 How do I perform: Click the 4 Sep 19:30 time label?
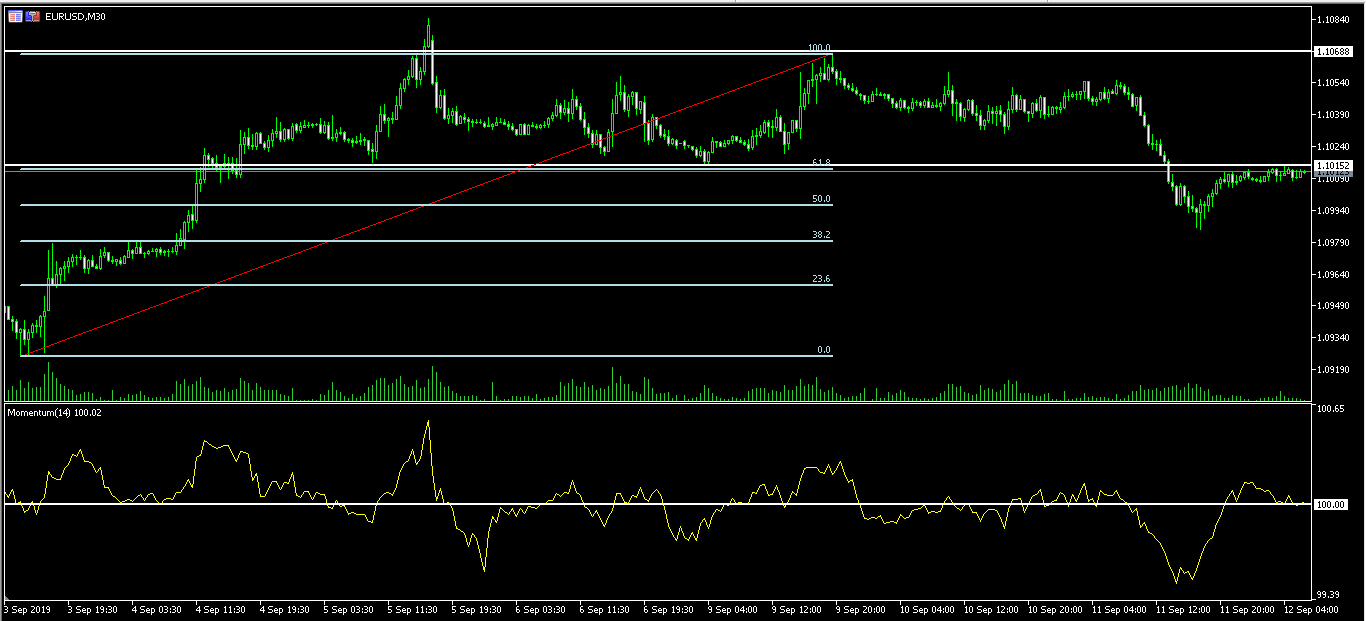284,608
